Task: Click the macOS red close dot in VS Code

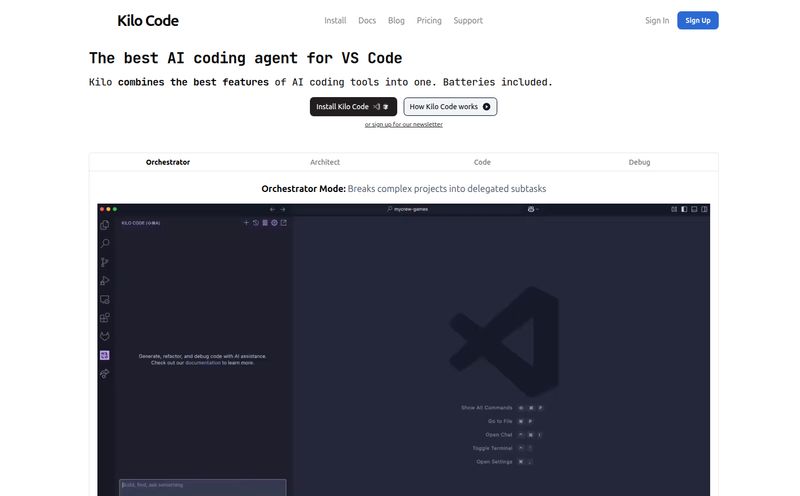Action: (x=102, y=209)
